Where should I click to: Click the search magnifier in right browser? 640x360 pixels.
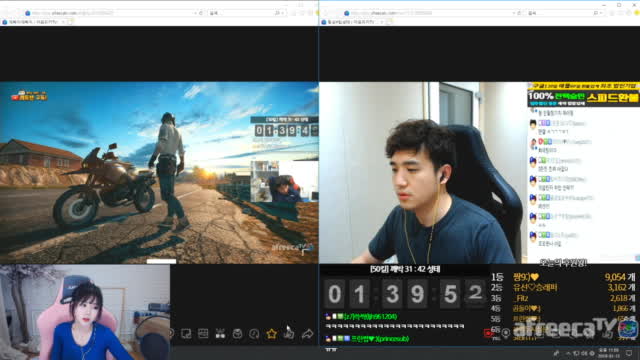596,13
